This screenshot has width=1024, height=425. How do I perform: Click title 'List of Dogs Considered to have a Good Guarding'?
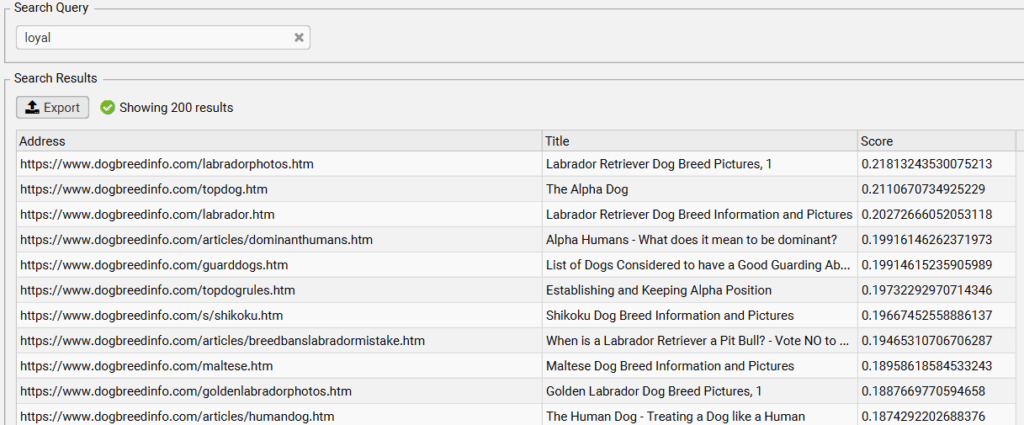[x=699, y=265]
